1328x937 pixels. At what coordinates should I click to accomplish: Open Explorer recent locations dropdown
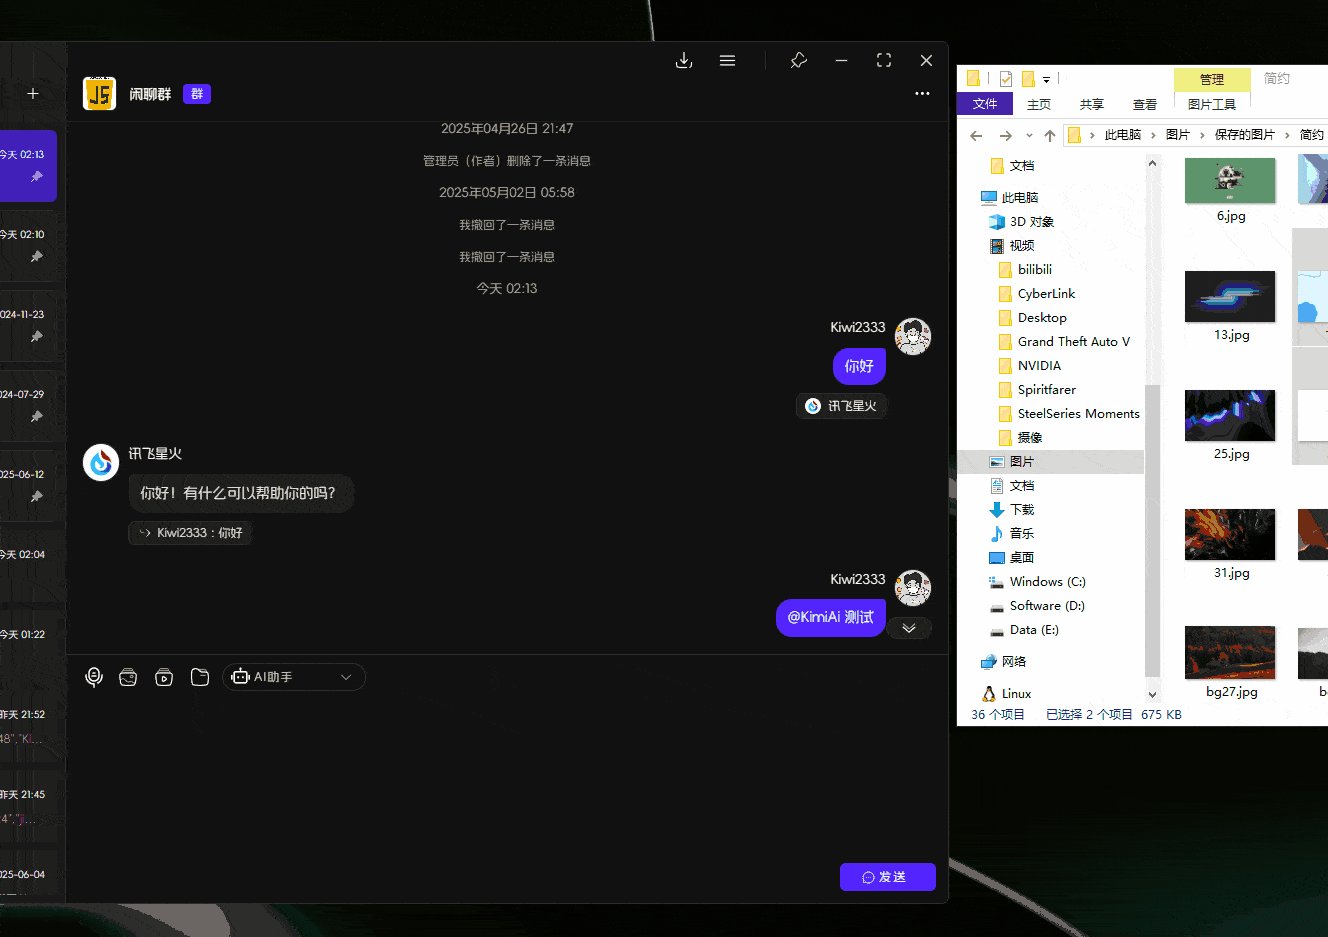[1029, 135]
